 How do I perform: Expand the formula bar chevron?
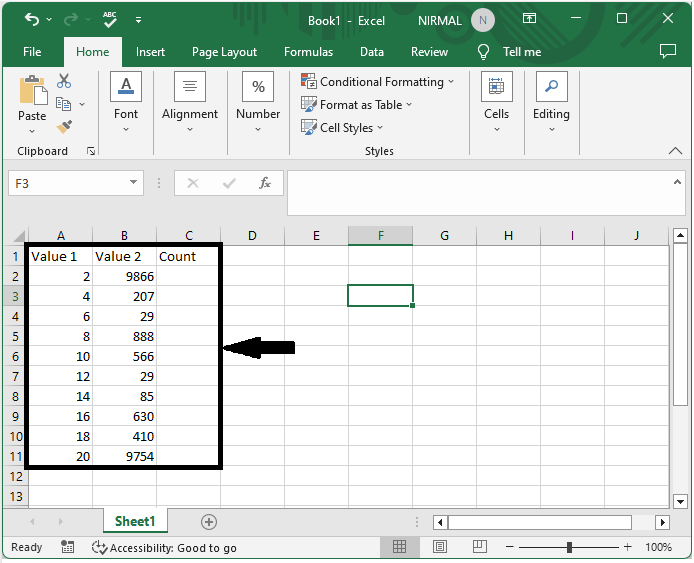[x=677, y=182]
